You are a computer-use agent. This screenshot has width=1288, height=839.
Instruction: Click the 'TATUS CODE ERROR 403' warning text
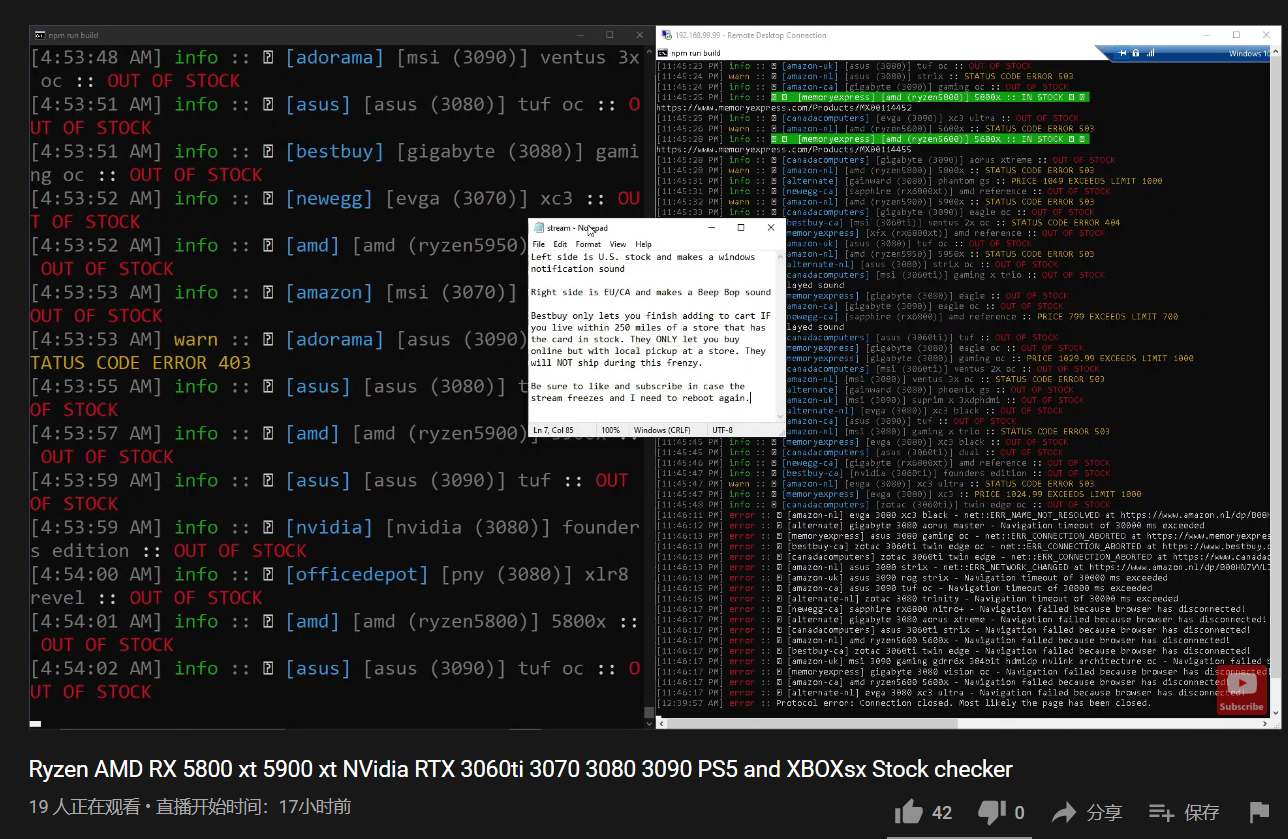pos(141,362)
